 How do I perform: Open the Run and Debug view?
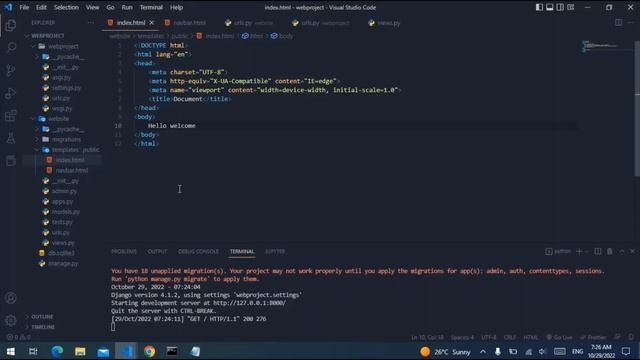[11, 93]
